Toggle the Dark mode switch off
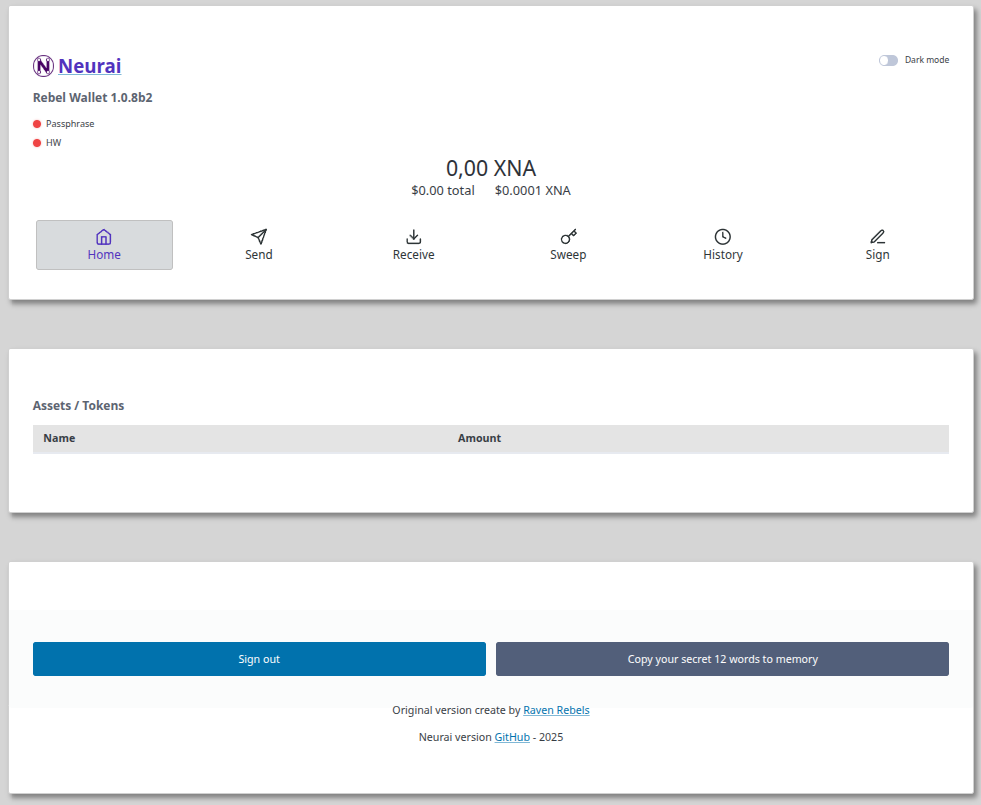 click(x=888, y=60)
